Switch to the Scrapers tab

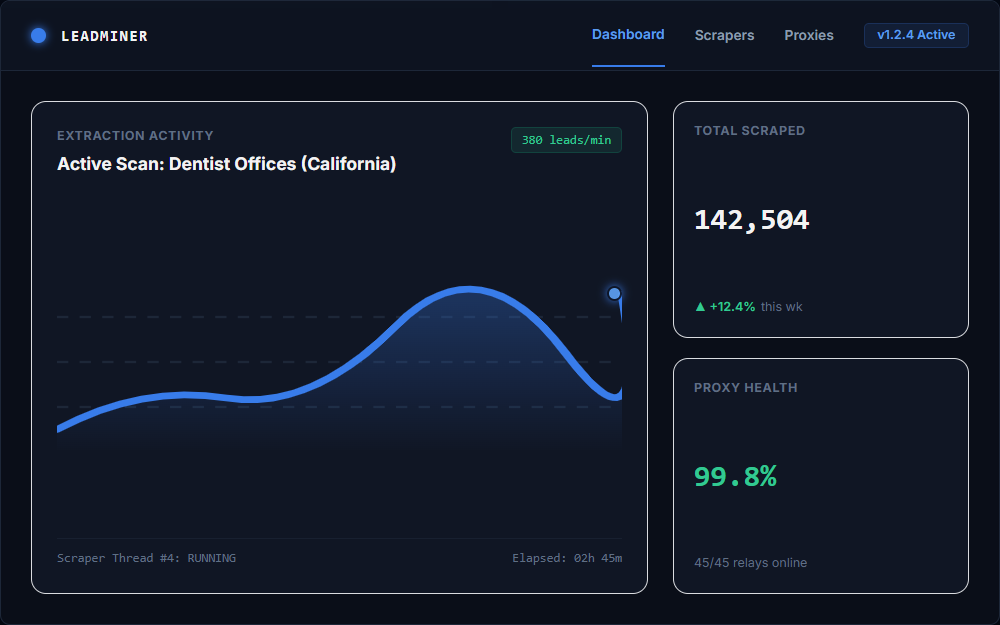[724, 36]
